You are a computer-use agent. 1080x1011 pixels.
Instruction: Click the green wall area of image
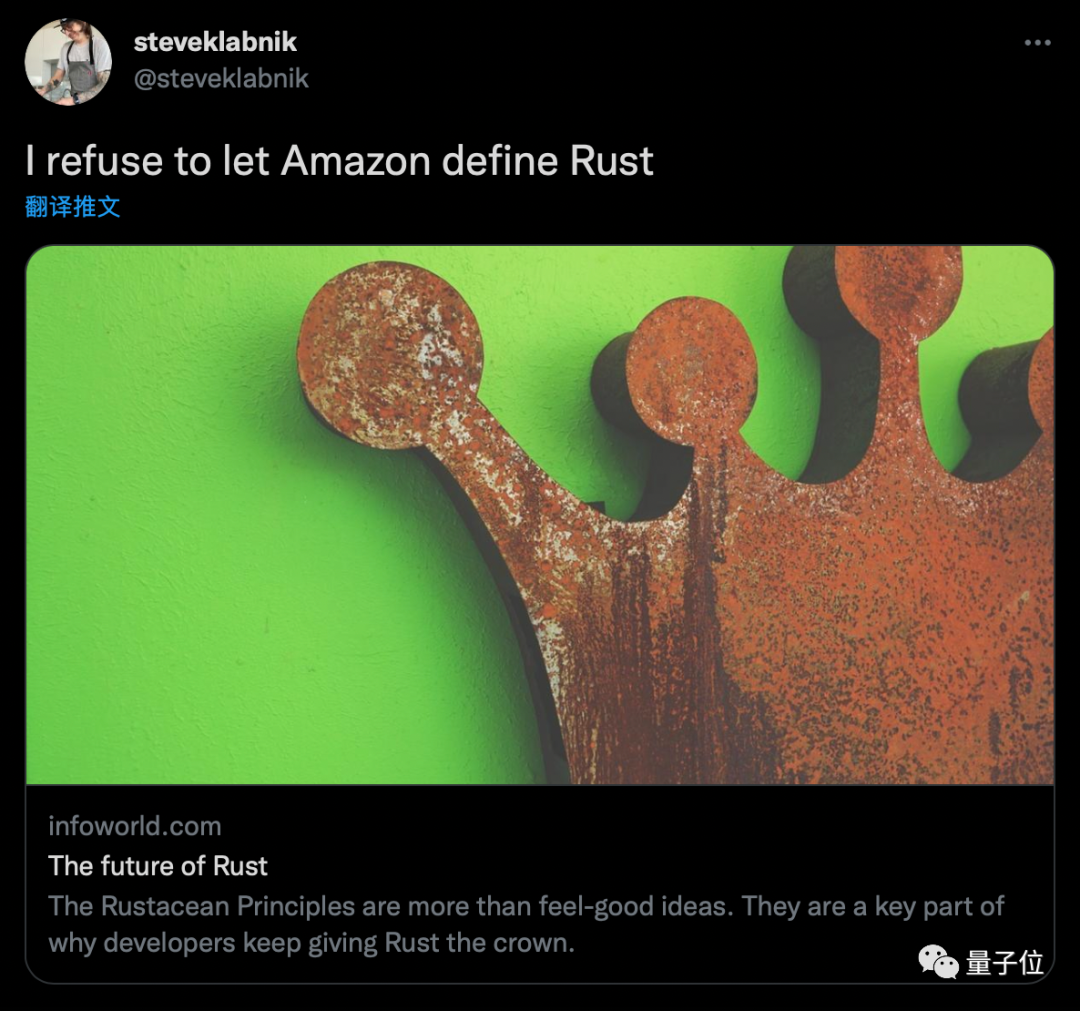click(207, 551)
